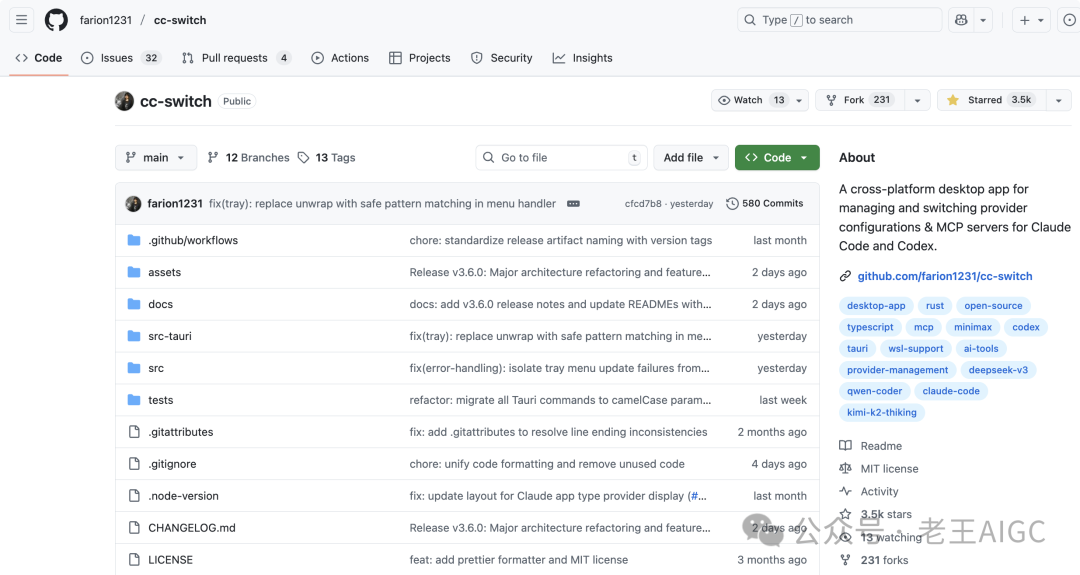Click the Readme book icon

click(x=845, y=446)
